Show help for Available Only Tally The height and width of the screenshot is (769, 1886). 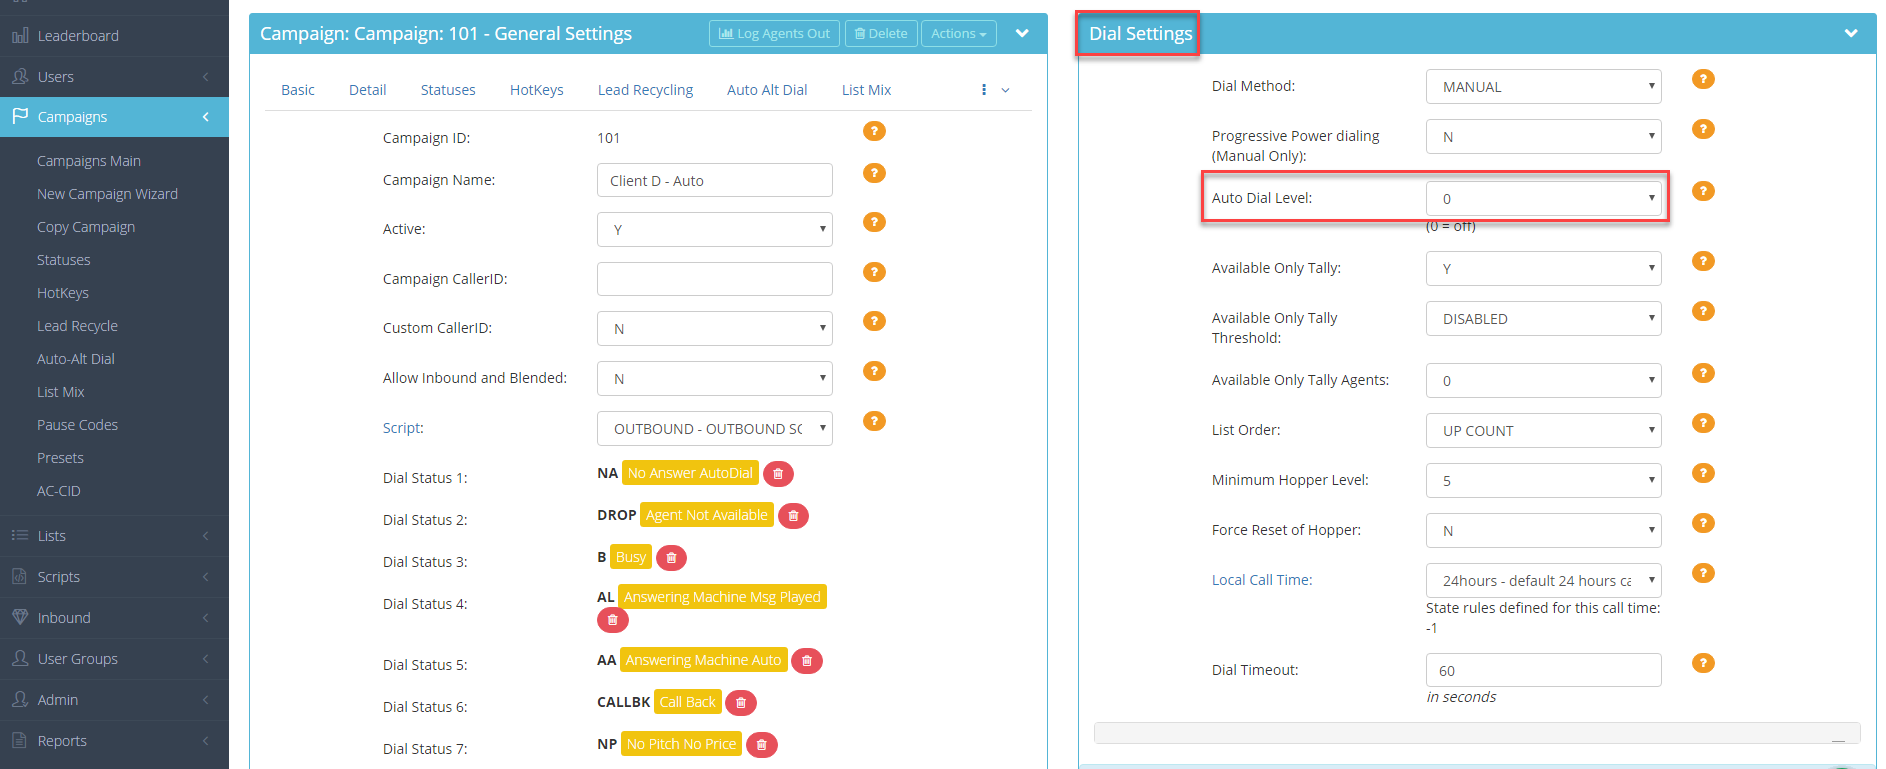(1703, 261)
